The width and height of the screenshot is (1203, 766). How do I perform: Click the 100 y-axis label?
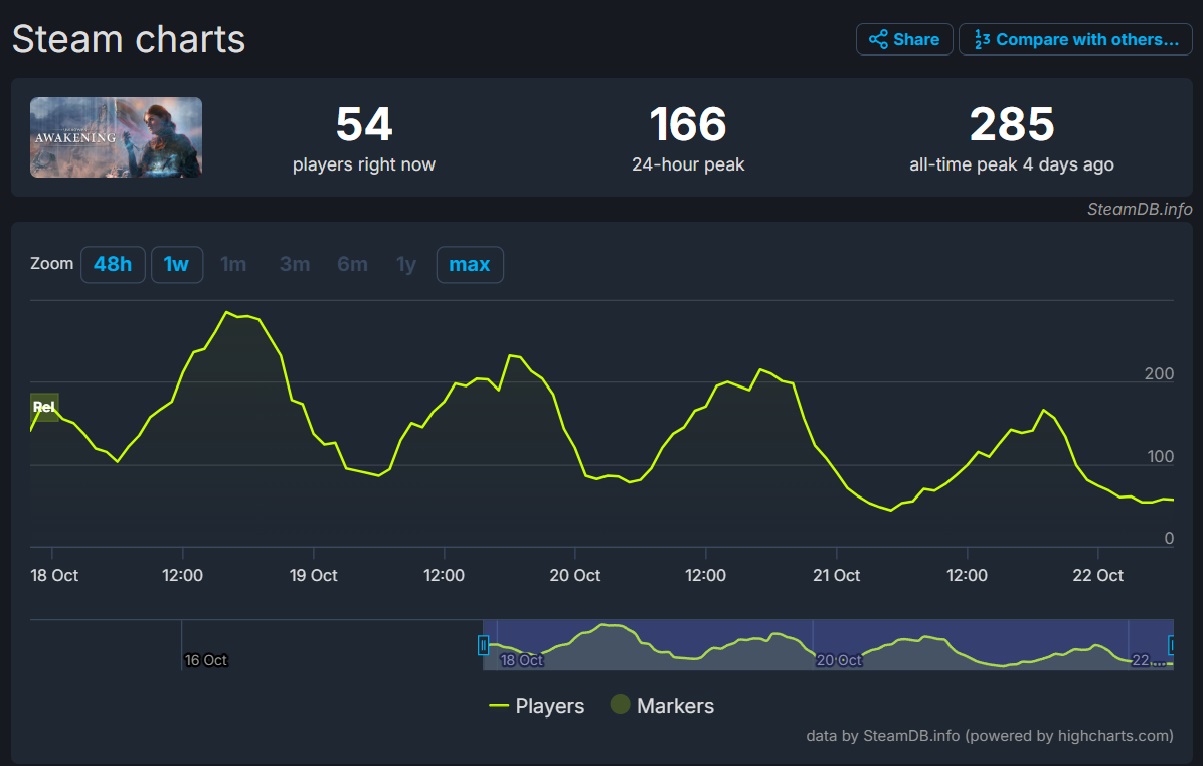pos(1159,457)
